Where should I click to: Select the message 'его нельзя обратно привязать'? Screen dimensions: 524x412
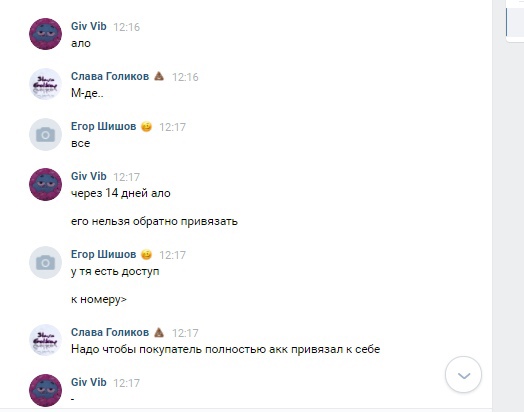[154, 222]
